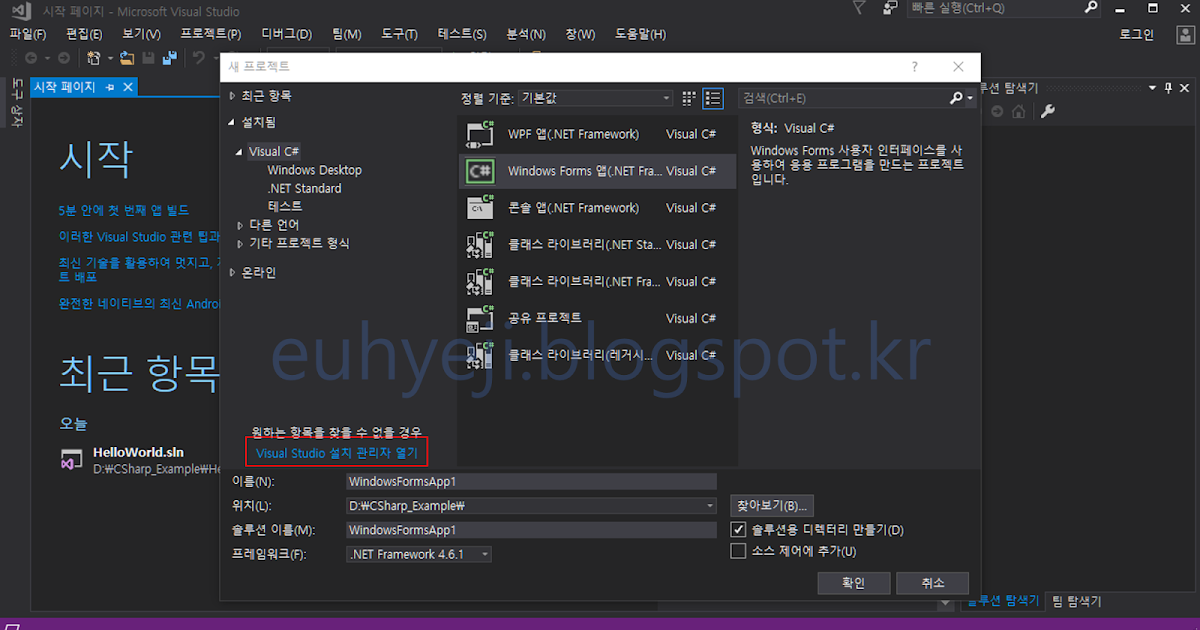Viewport: 1200px width, 630px height.
Task: Open the 5분 안에 첫 번째 앱 빌드 link
Action: (x=124, y=210)
